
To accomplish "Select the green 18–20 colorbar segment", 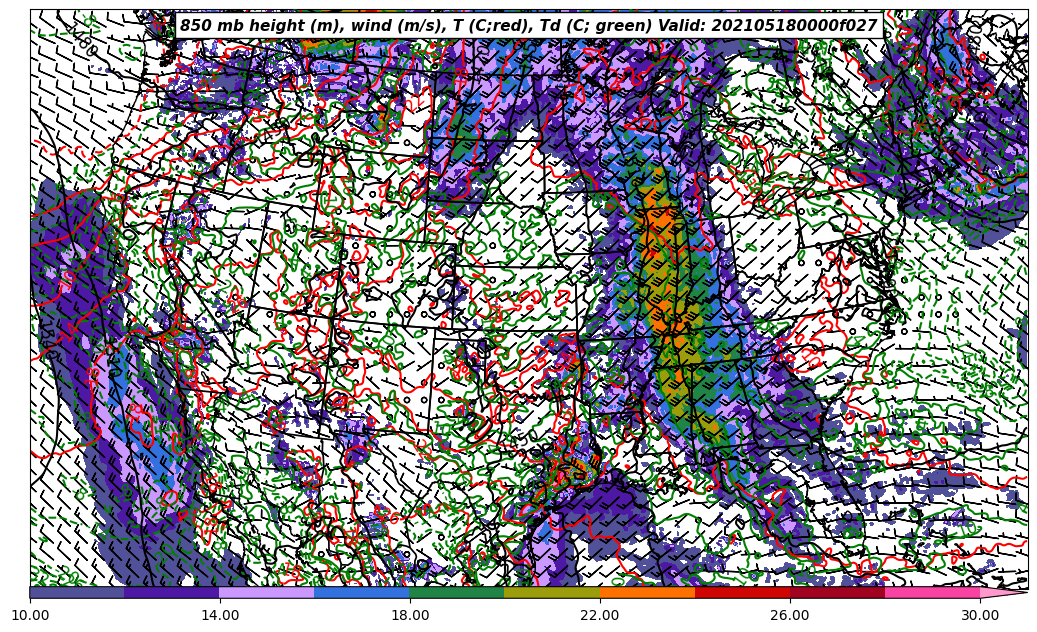I will point(457,592).
